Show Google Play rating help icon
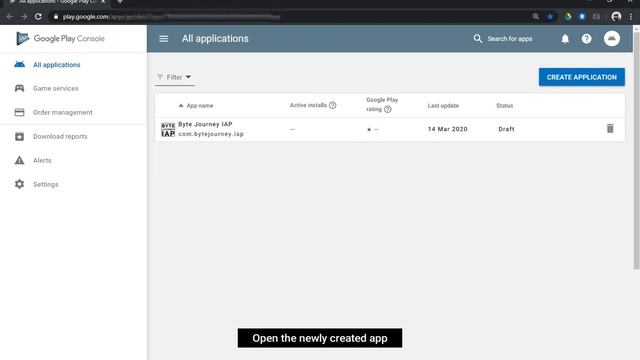Viewport: 640px width, 360px height. coord(387,109)
